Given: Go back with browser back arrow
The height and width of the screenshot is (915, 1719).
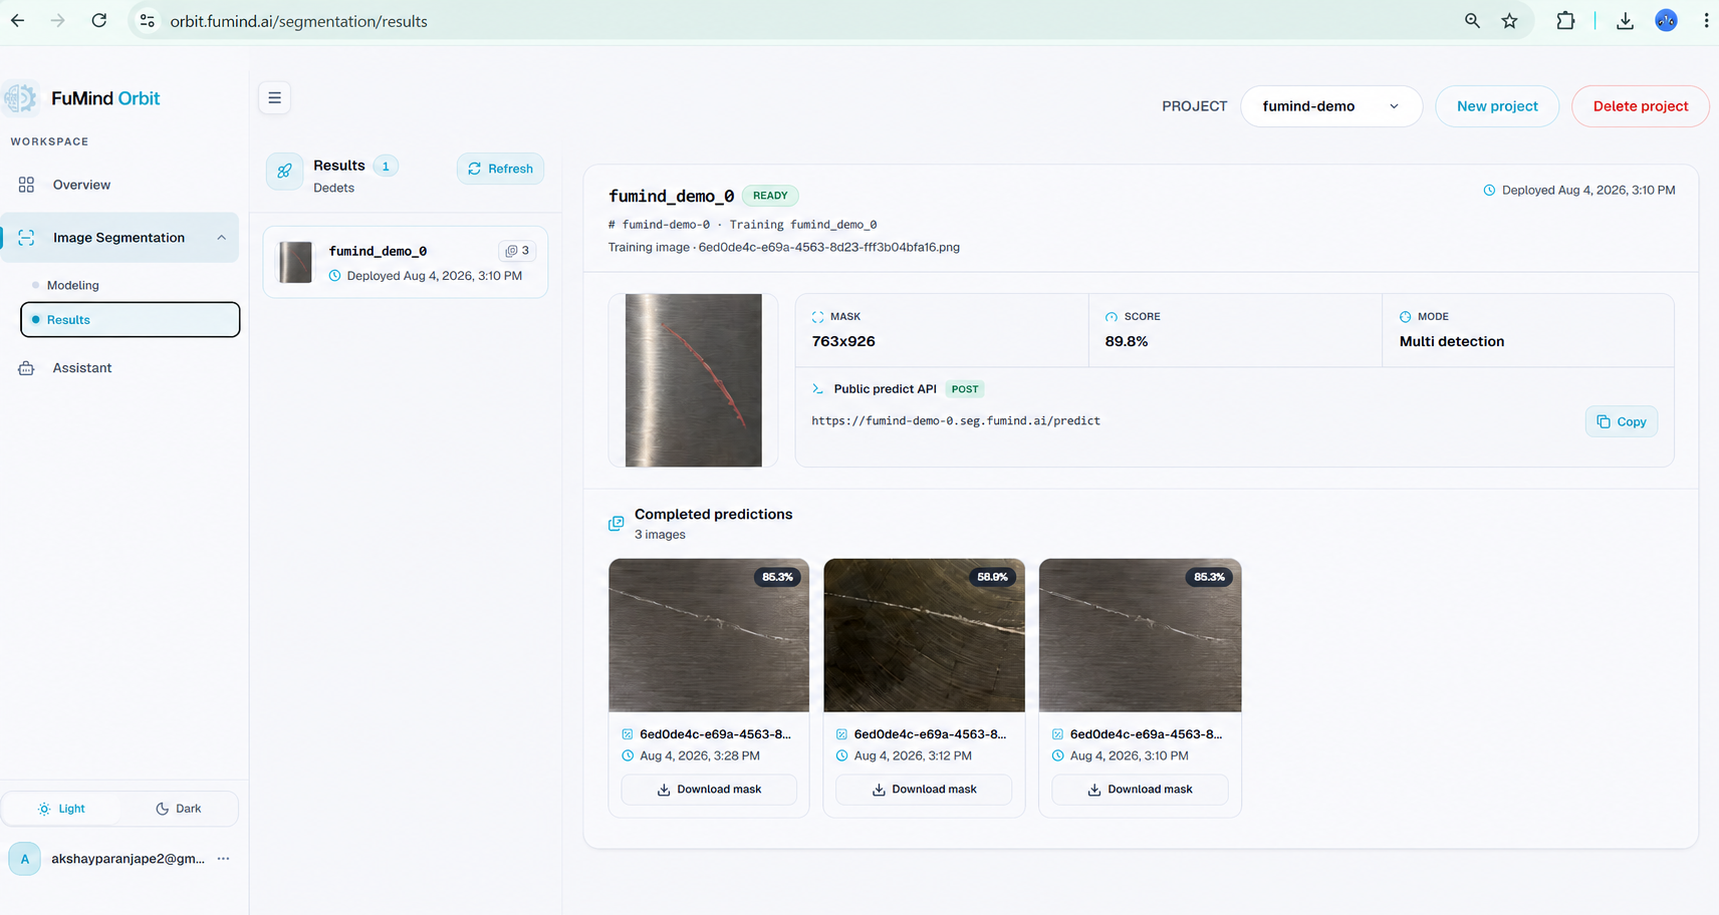Looking at the screenshot, I should (x=18, y=20).
